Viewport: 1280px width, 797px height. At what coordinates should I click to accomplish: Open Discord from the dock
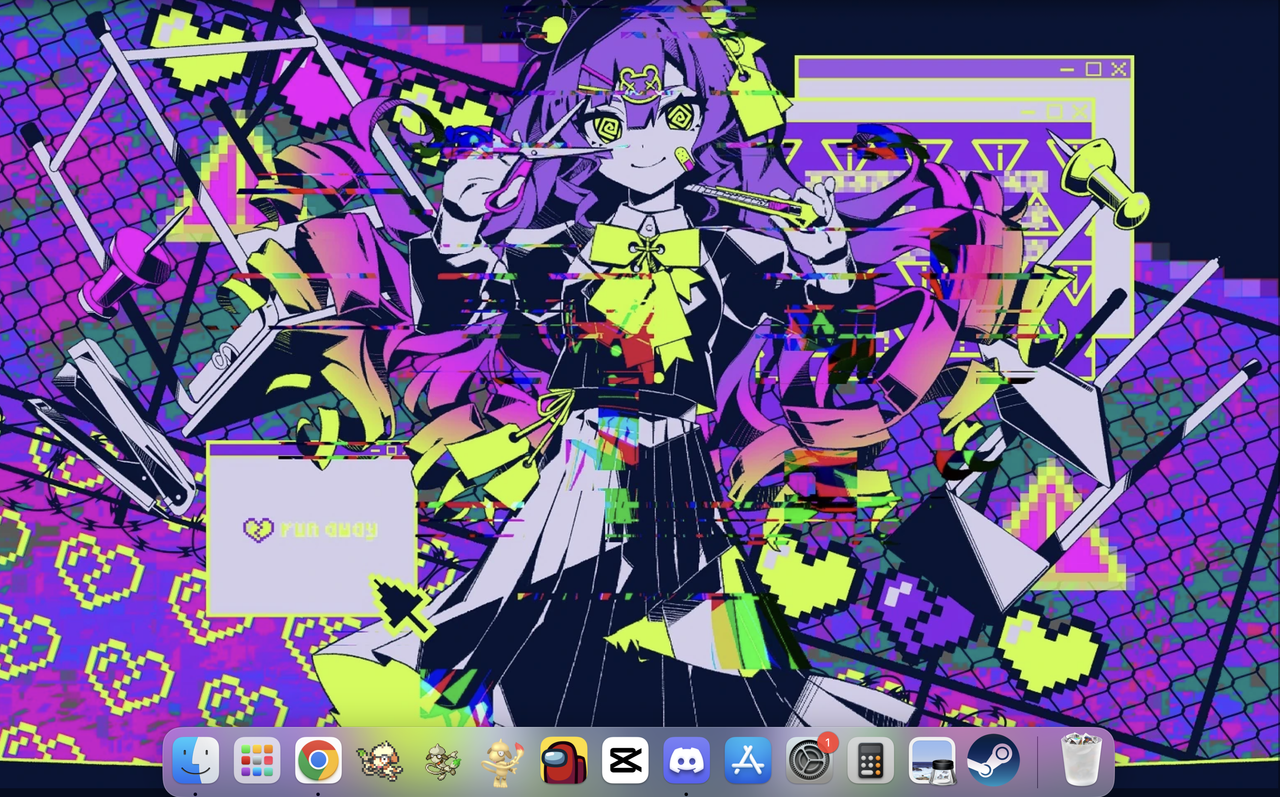(x=687, y=761)
